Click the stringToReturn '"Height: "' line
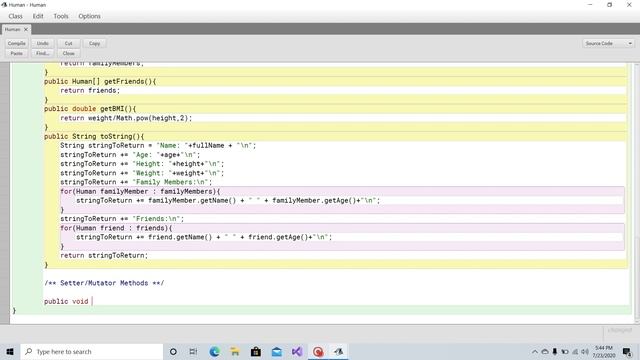Screen dimensions: 640x360 [x=142, y=164]
